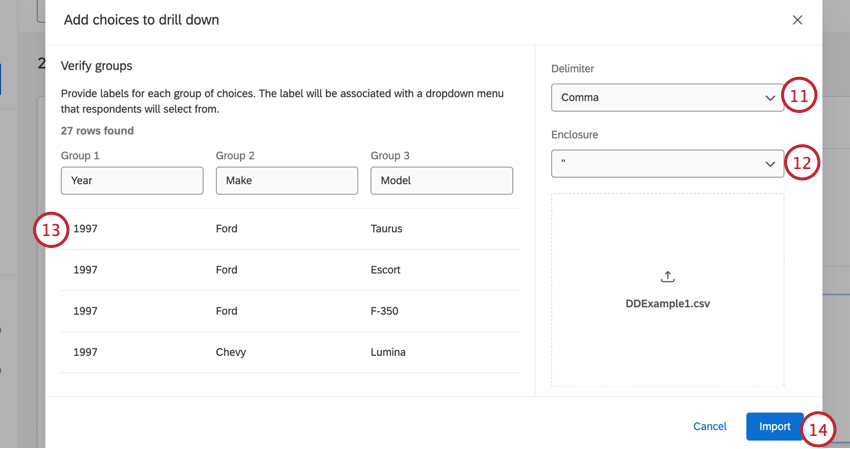The height and width of the screenshot is (449, 850).
Task: Click the 'Group 2' column label
Action: coord(235,156)
